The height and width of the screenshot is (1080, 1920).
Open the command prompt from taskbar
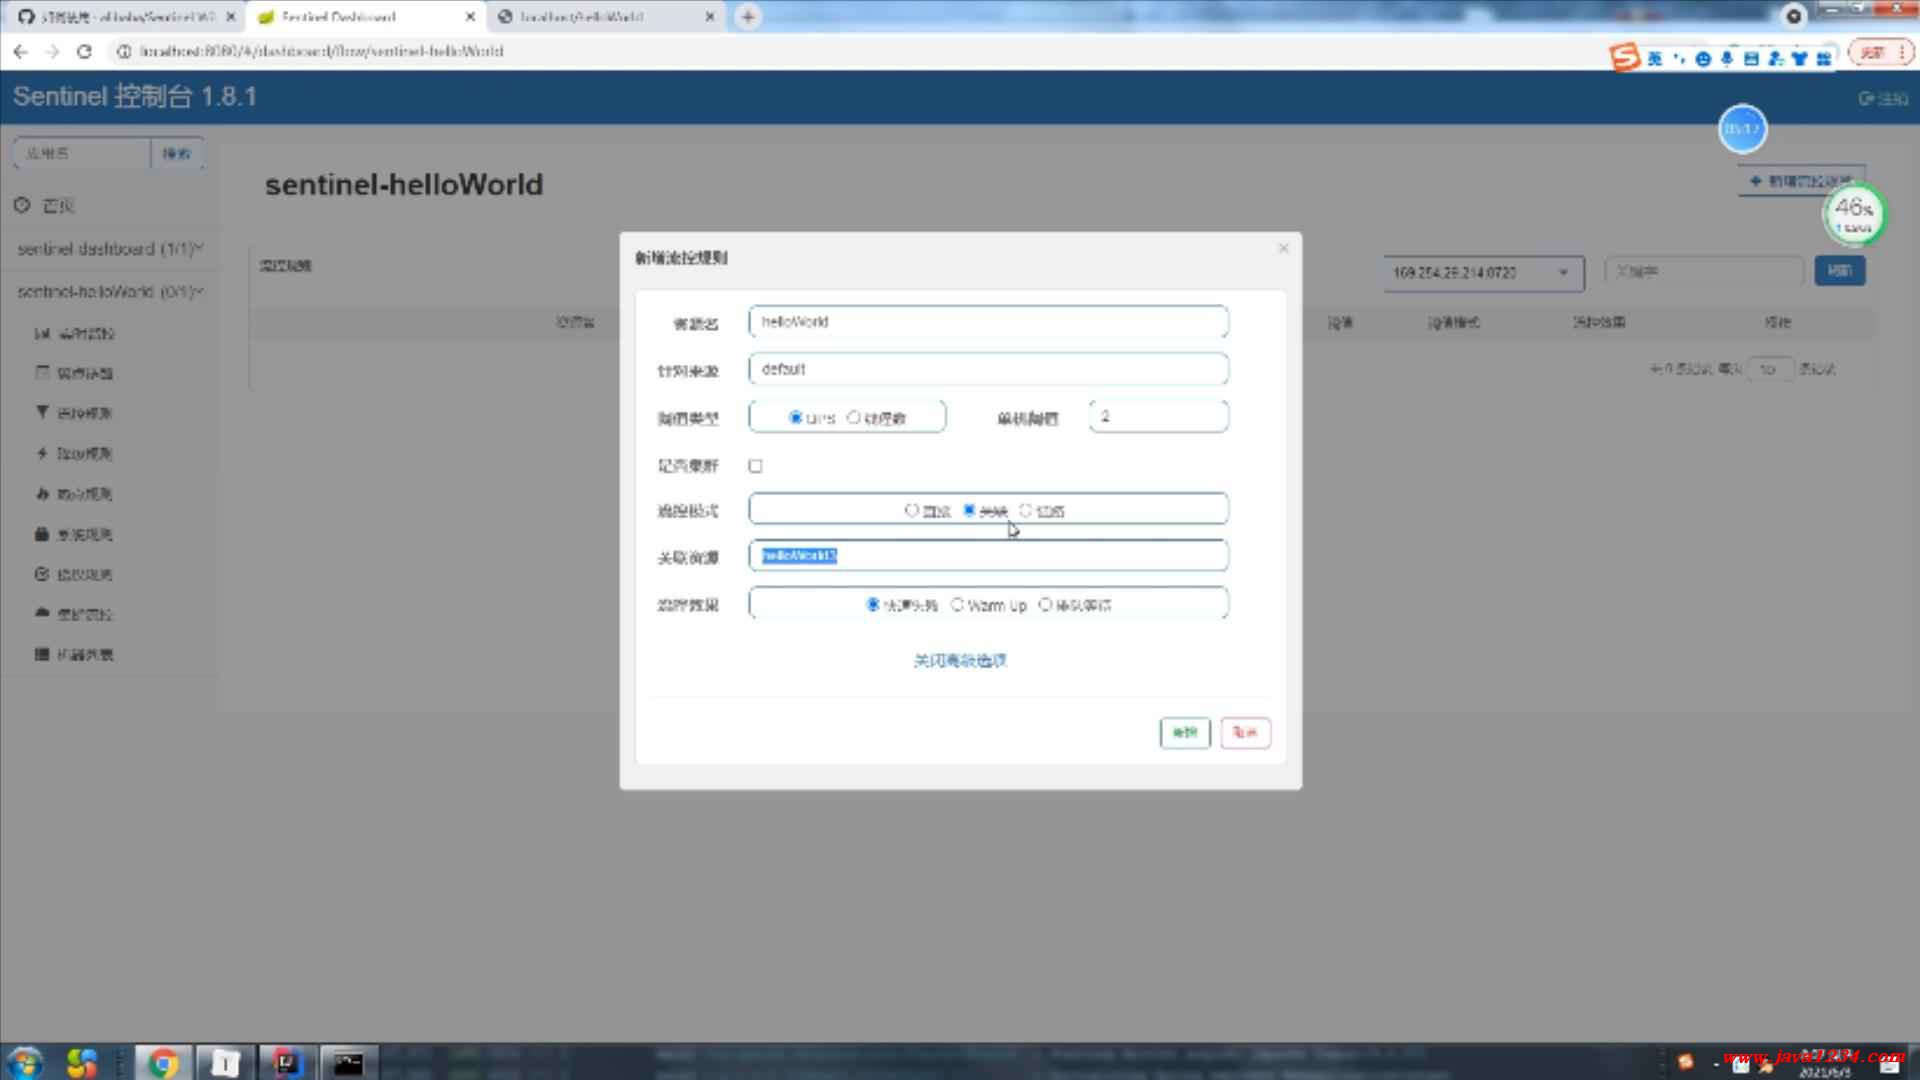(x=348, y=1062)
